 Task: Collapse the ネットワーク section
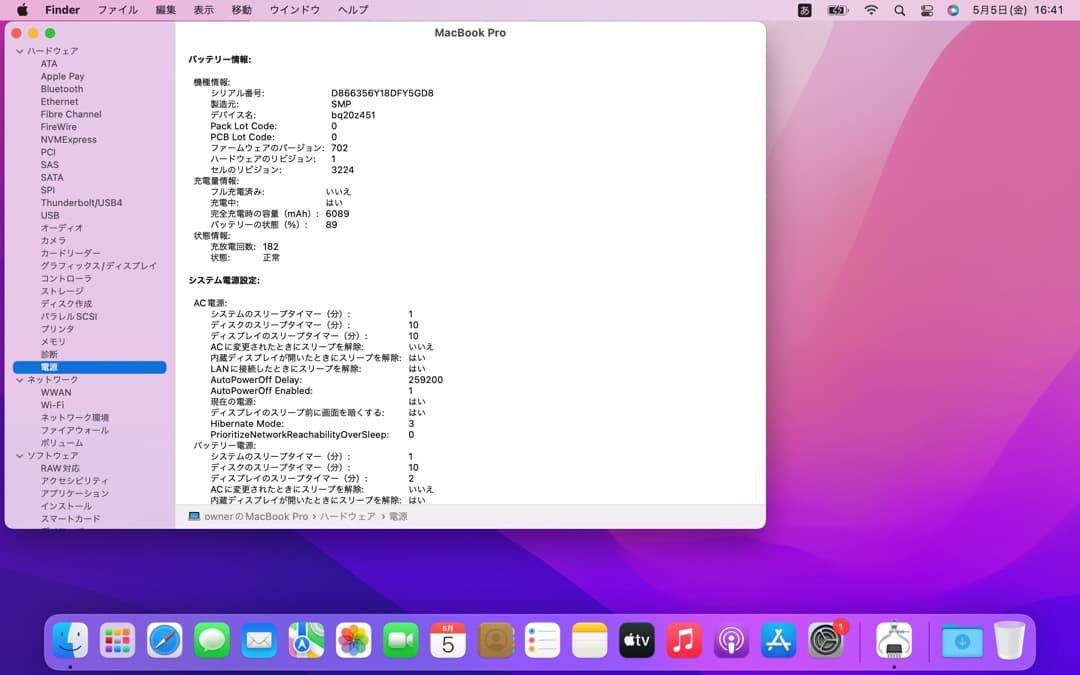coord(20,380)
